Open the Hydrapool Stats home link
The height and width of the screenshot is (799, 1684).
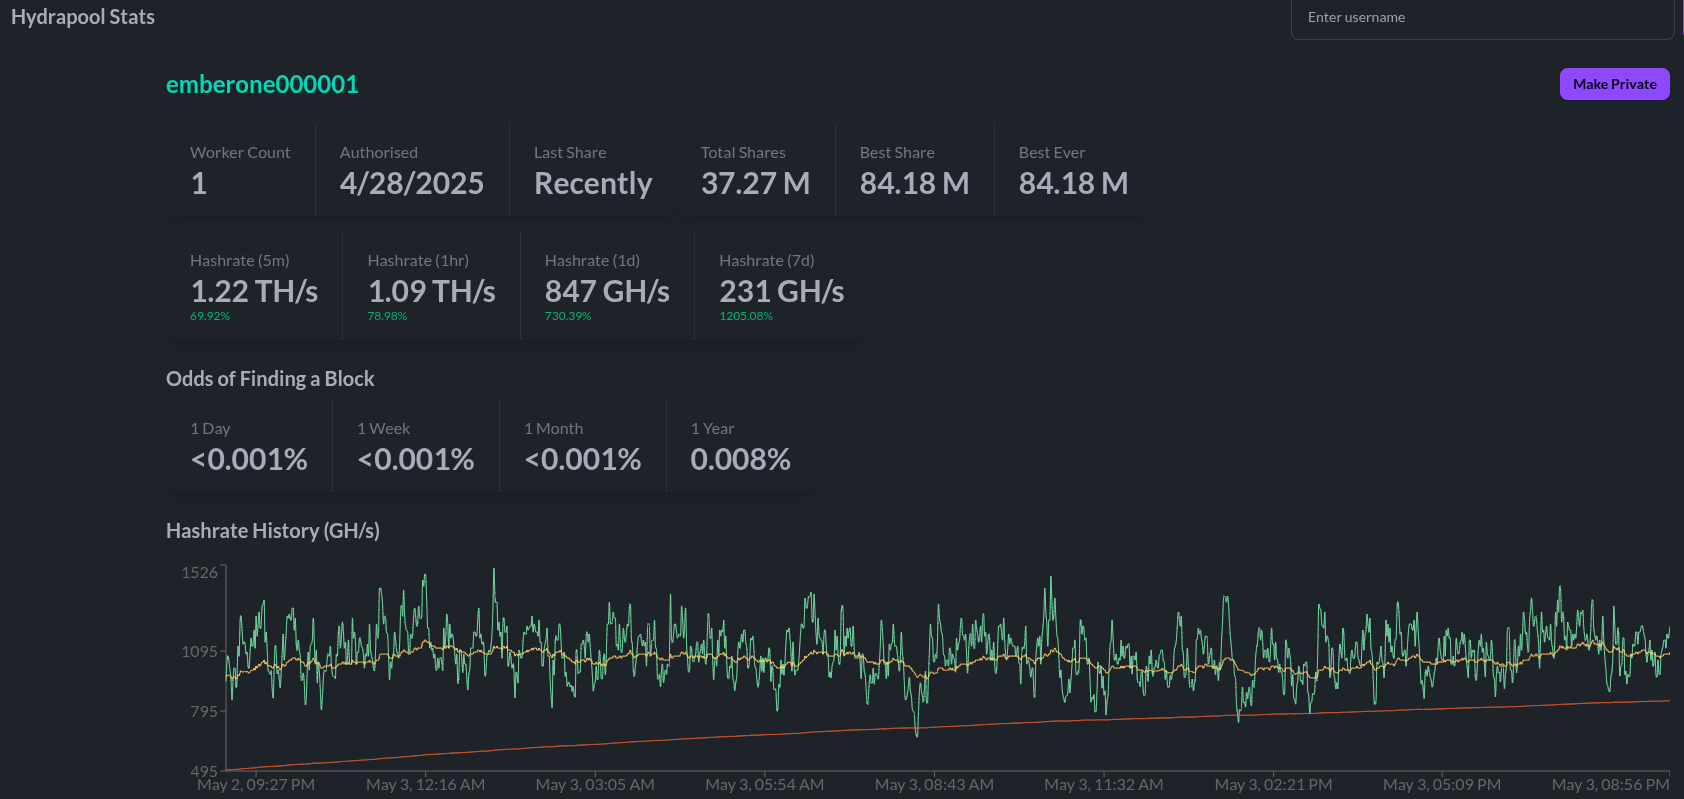pyautogui.click(x=83, y=17)
